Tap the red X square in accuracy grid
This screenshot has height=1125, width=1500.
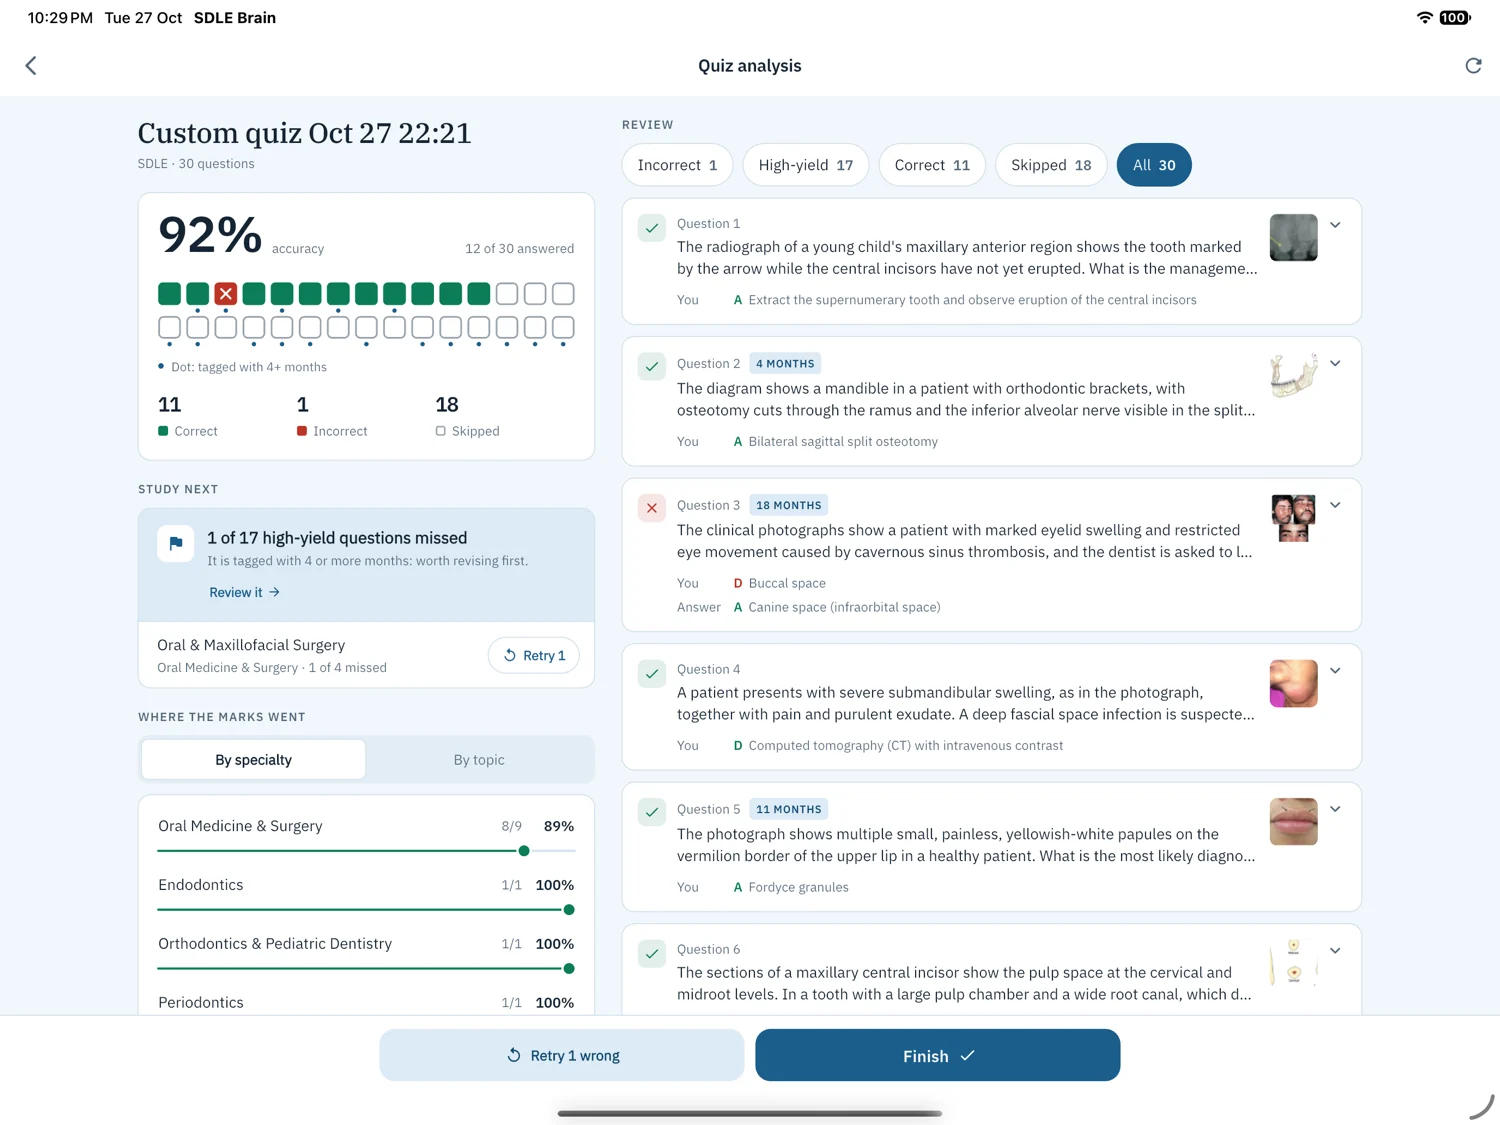click(x=226, y=294)
